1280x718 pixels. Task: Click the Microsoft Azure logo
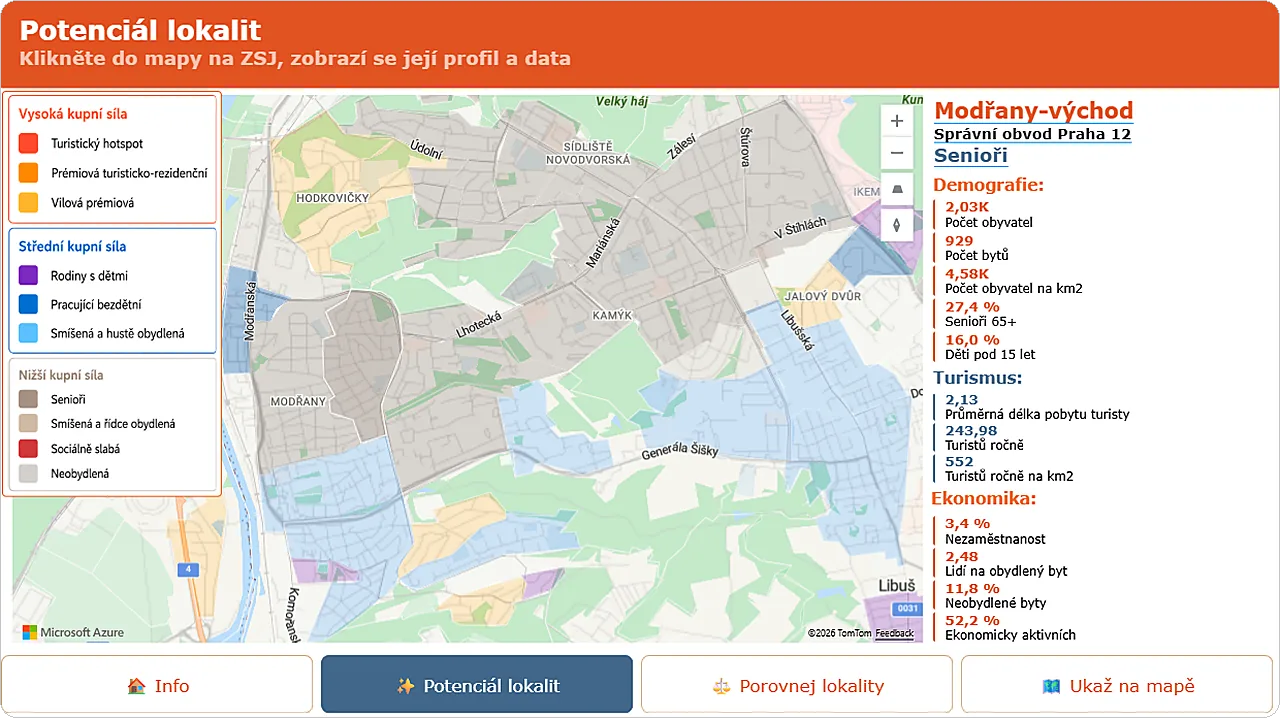[x=74, y=632]
